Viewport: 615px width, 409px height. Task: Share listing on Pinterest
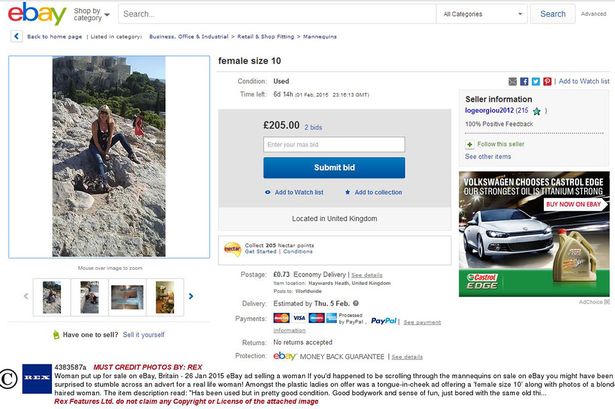546,81
